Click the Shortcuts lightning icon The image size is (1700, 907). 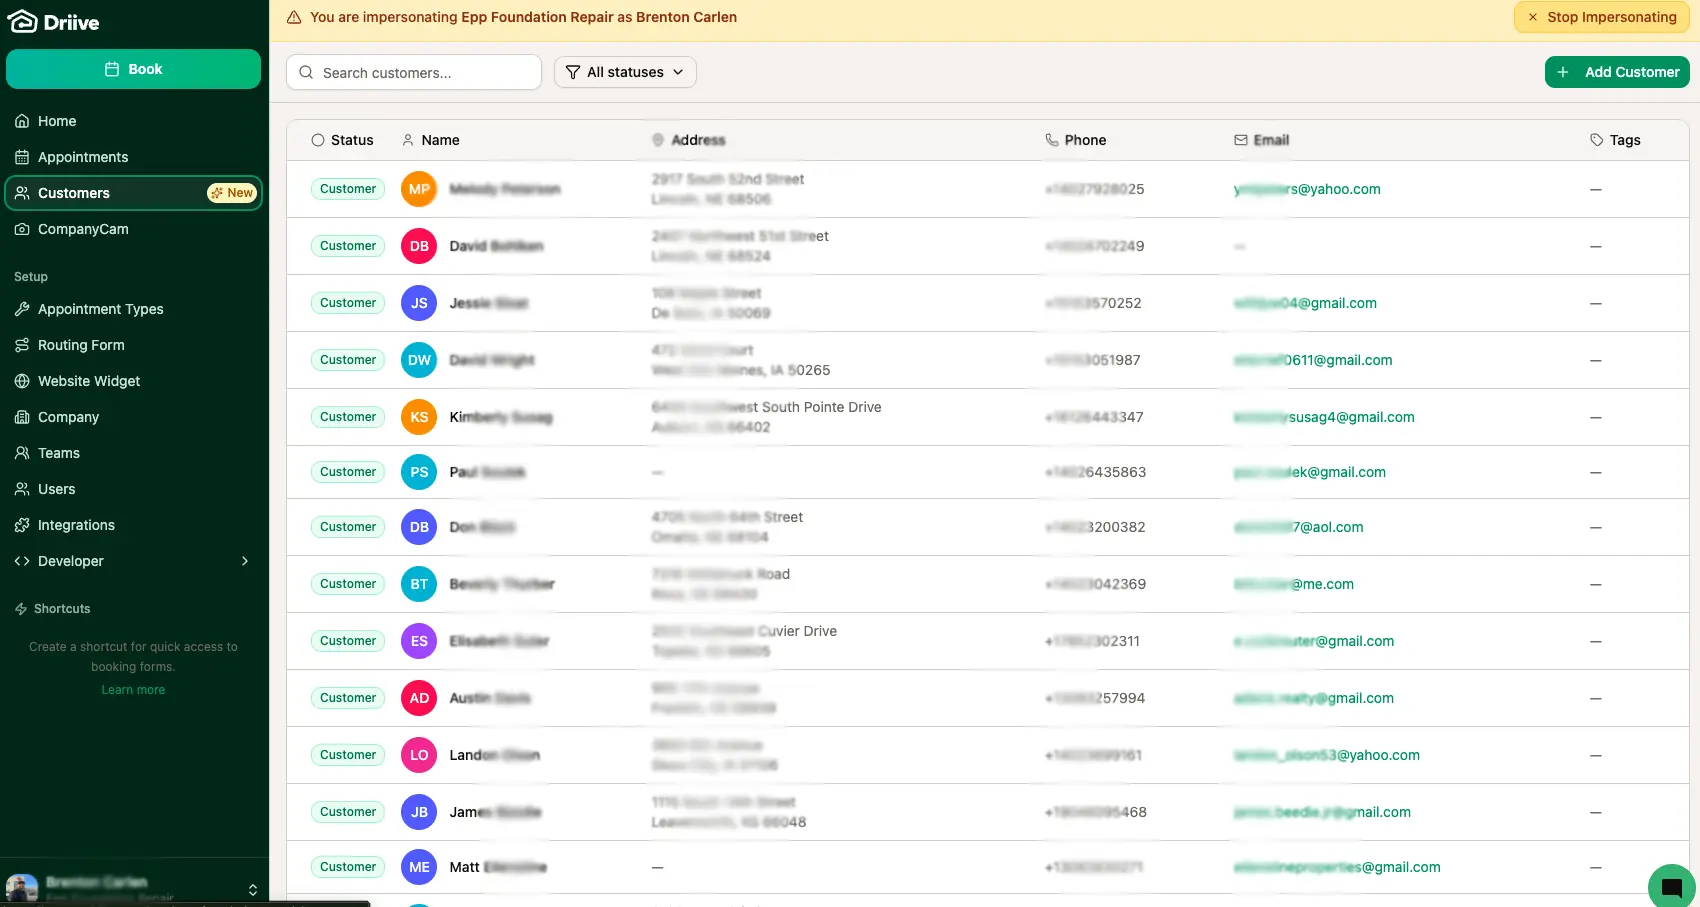[x=21, y=609]
